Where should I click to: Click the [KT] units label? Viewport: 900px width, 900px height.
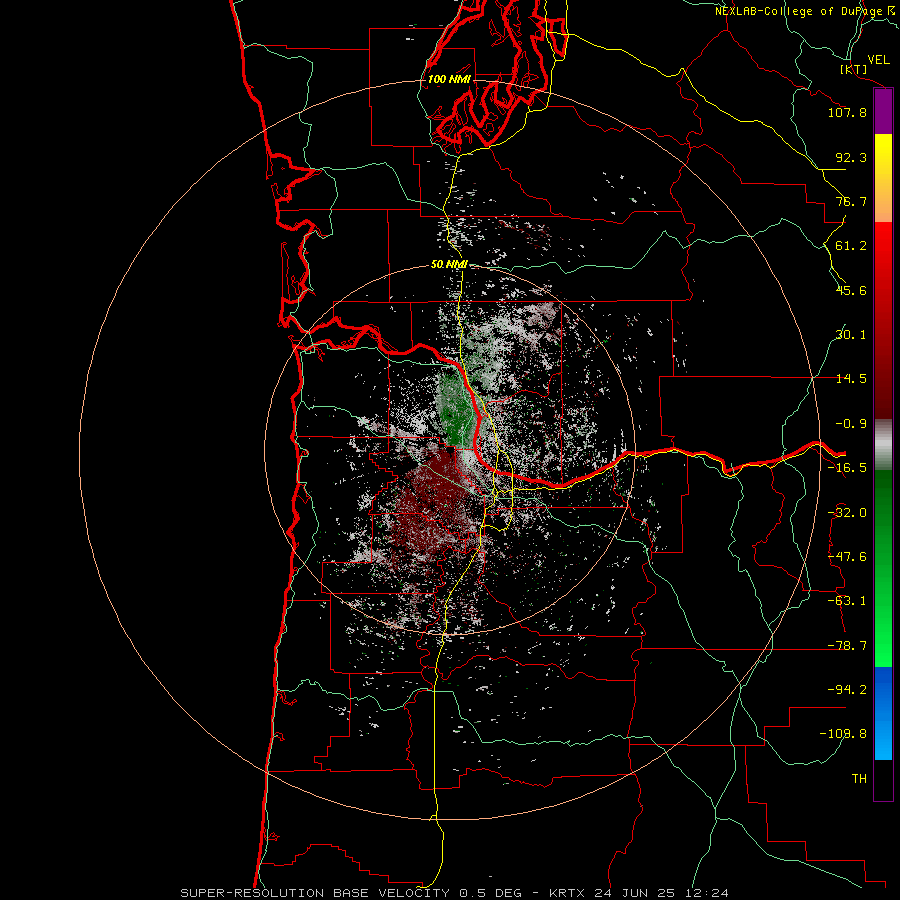coord(854,69)
